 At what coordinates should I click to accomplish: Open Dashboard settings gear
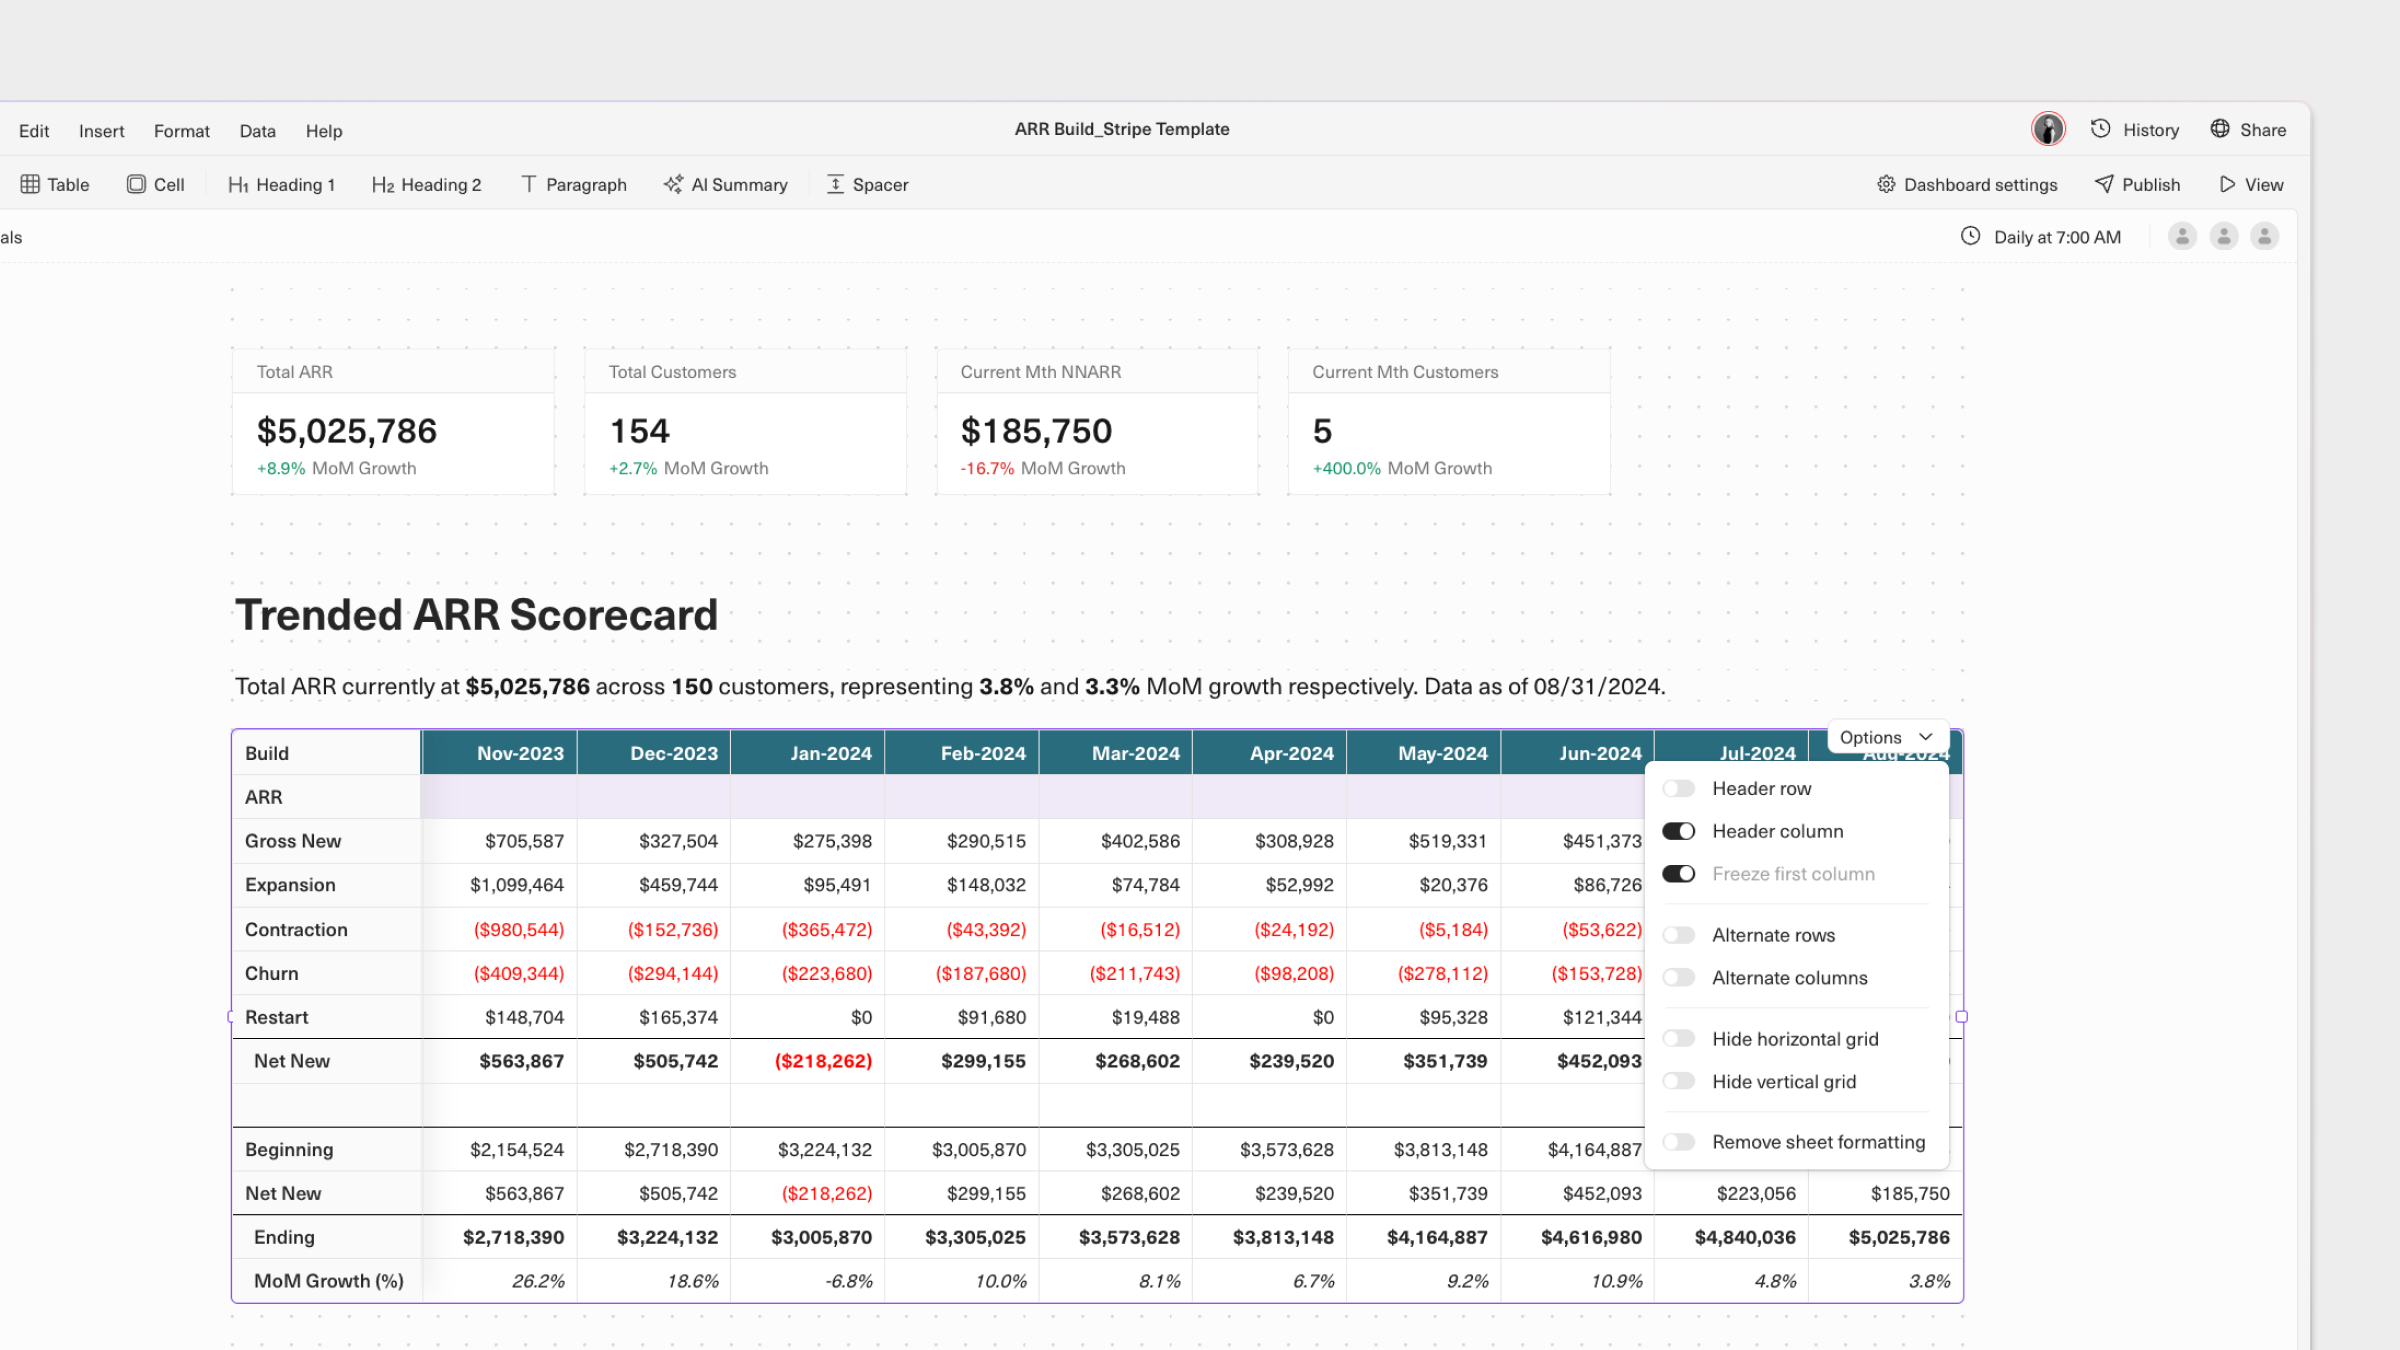1886,185
